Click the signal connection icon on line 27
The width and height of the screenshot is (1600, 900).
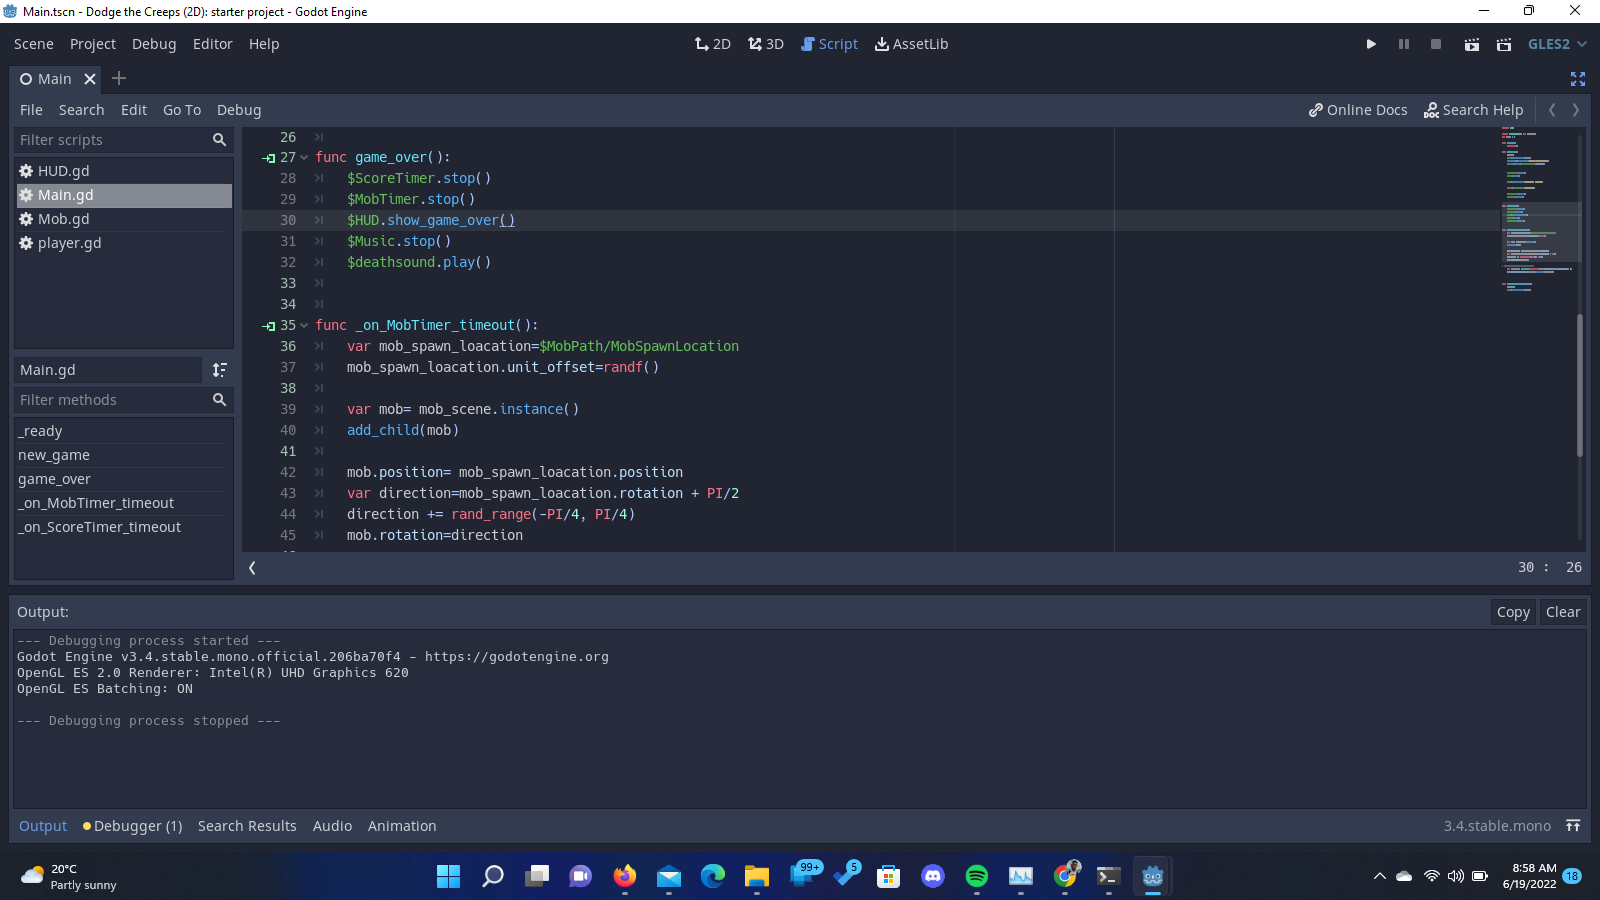268,158
